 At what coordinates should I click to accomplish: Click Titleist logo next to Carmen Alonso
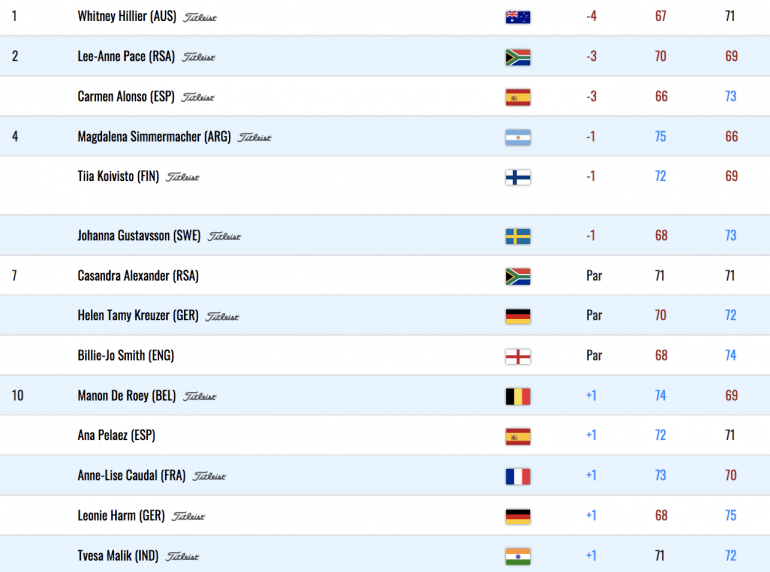point(198,98)
